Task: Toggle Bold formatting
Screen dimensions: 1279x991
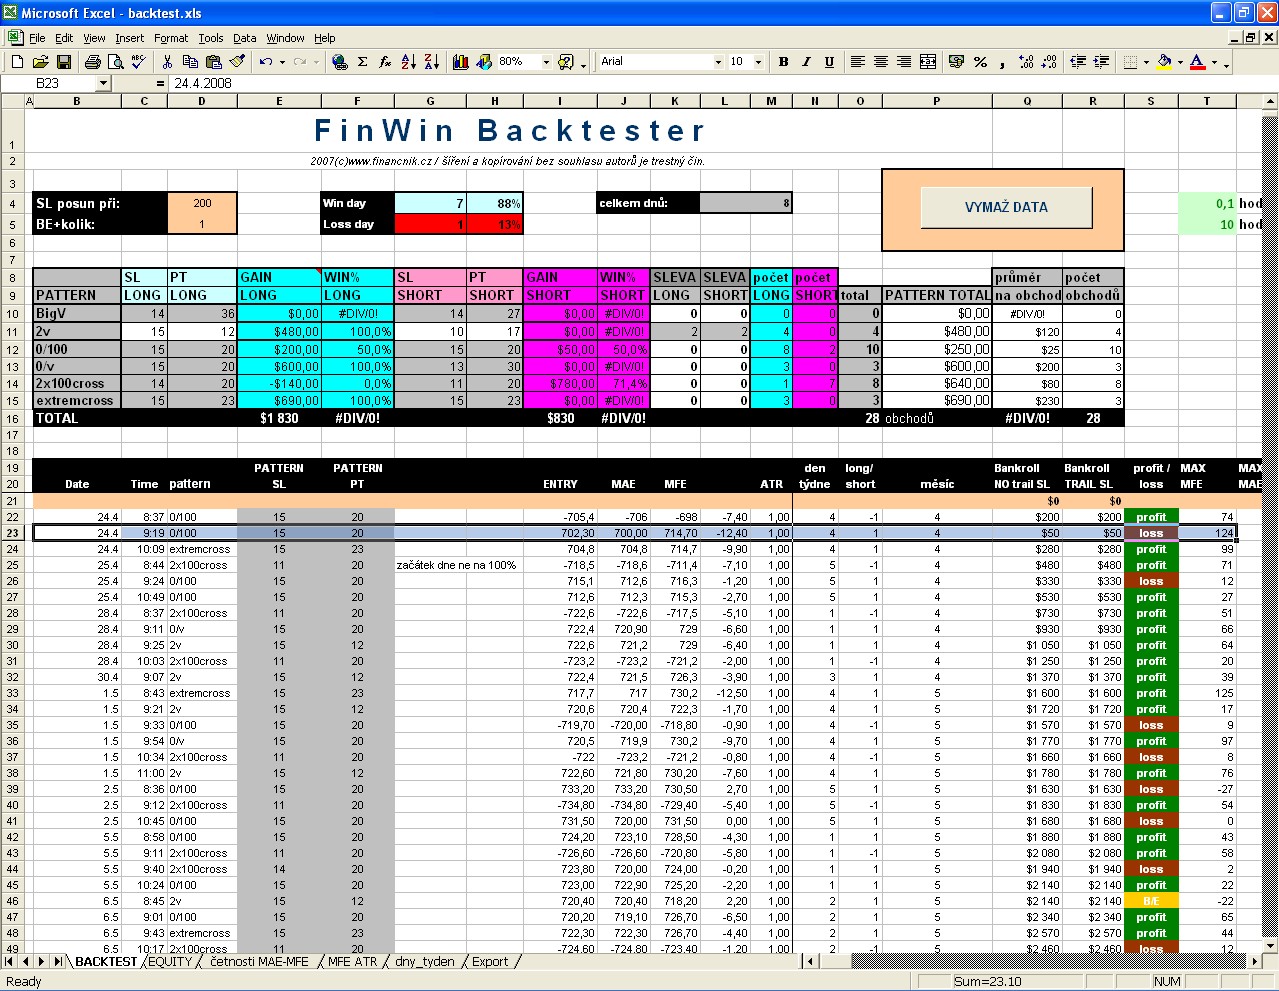Action: tap(783, 62)
